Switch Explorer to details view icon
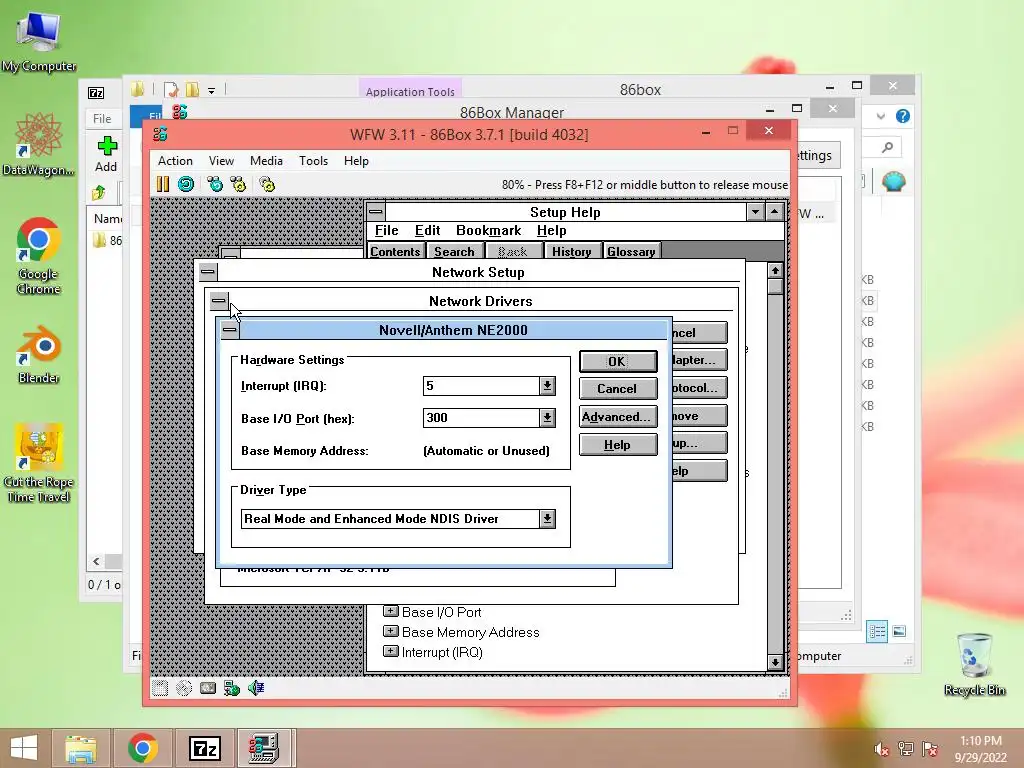Screen dimensions: 1024x768 coord(877,631)
